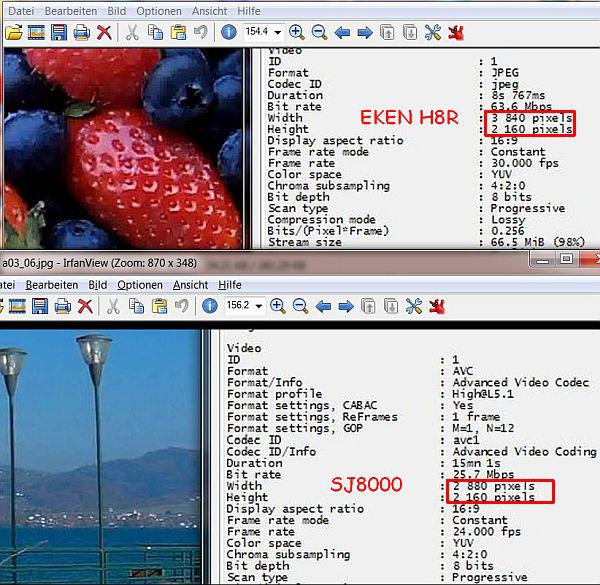Open Bearbeiten menu in lower window
The width and height of the screenshot is (600, 585).
tap(52, 285)
